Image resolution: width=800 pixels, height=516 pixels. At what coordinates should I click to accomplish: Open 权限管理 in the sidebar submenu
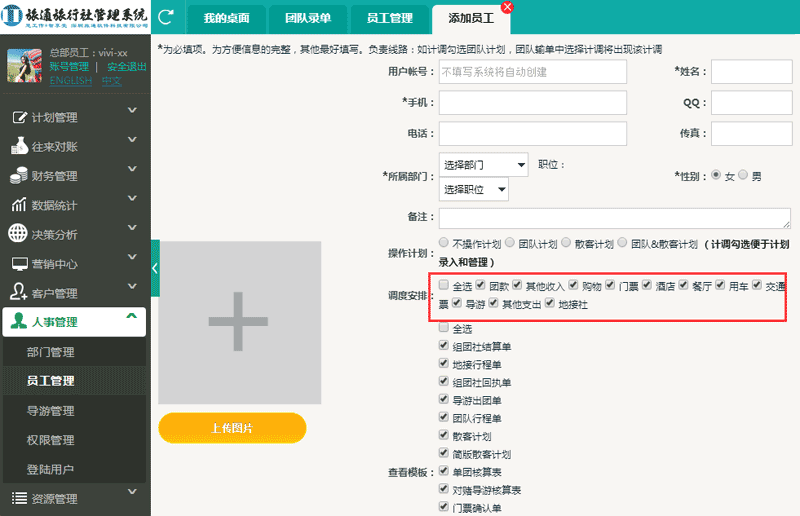[x=50, y=440]
